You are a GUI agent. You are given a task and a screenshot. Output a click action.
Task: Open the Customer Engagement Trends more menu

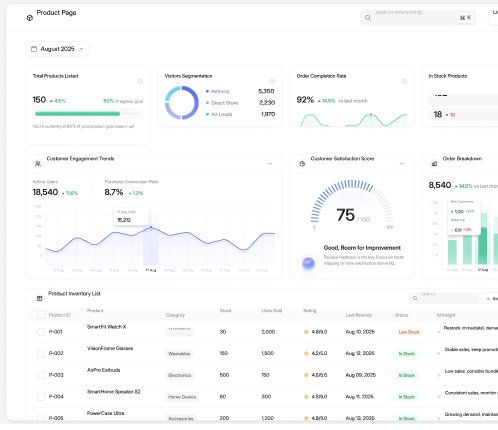click(x=270, y=164)
